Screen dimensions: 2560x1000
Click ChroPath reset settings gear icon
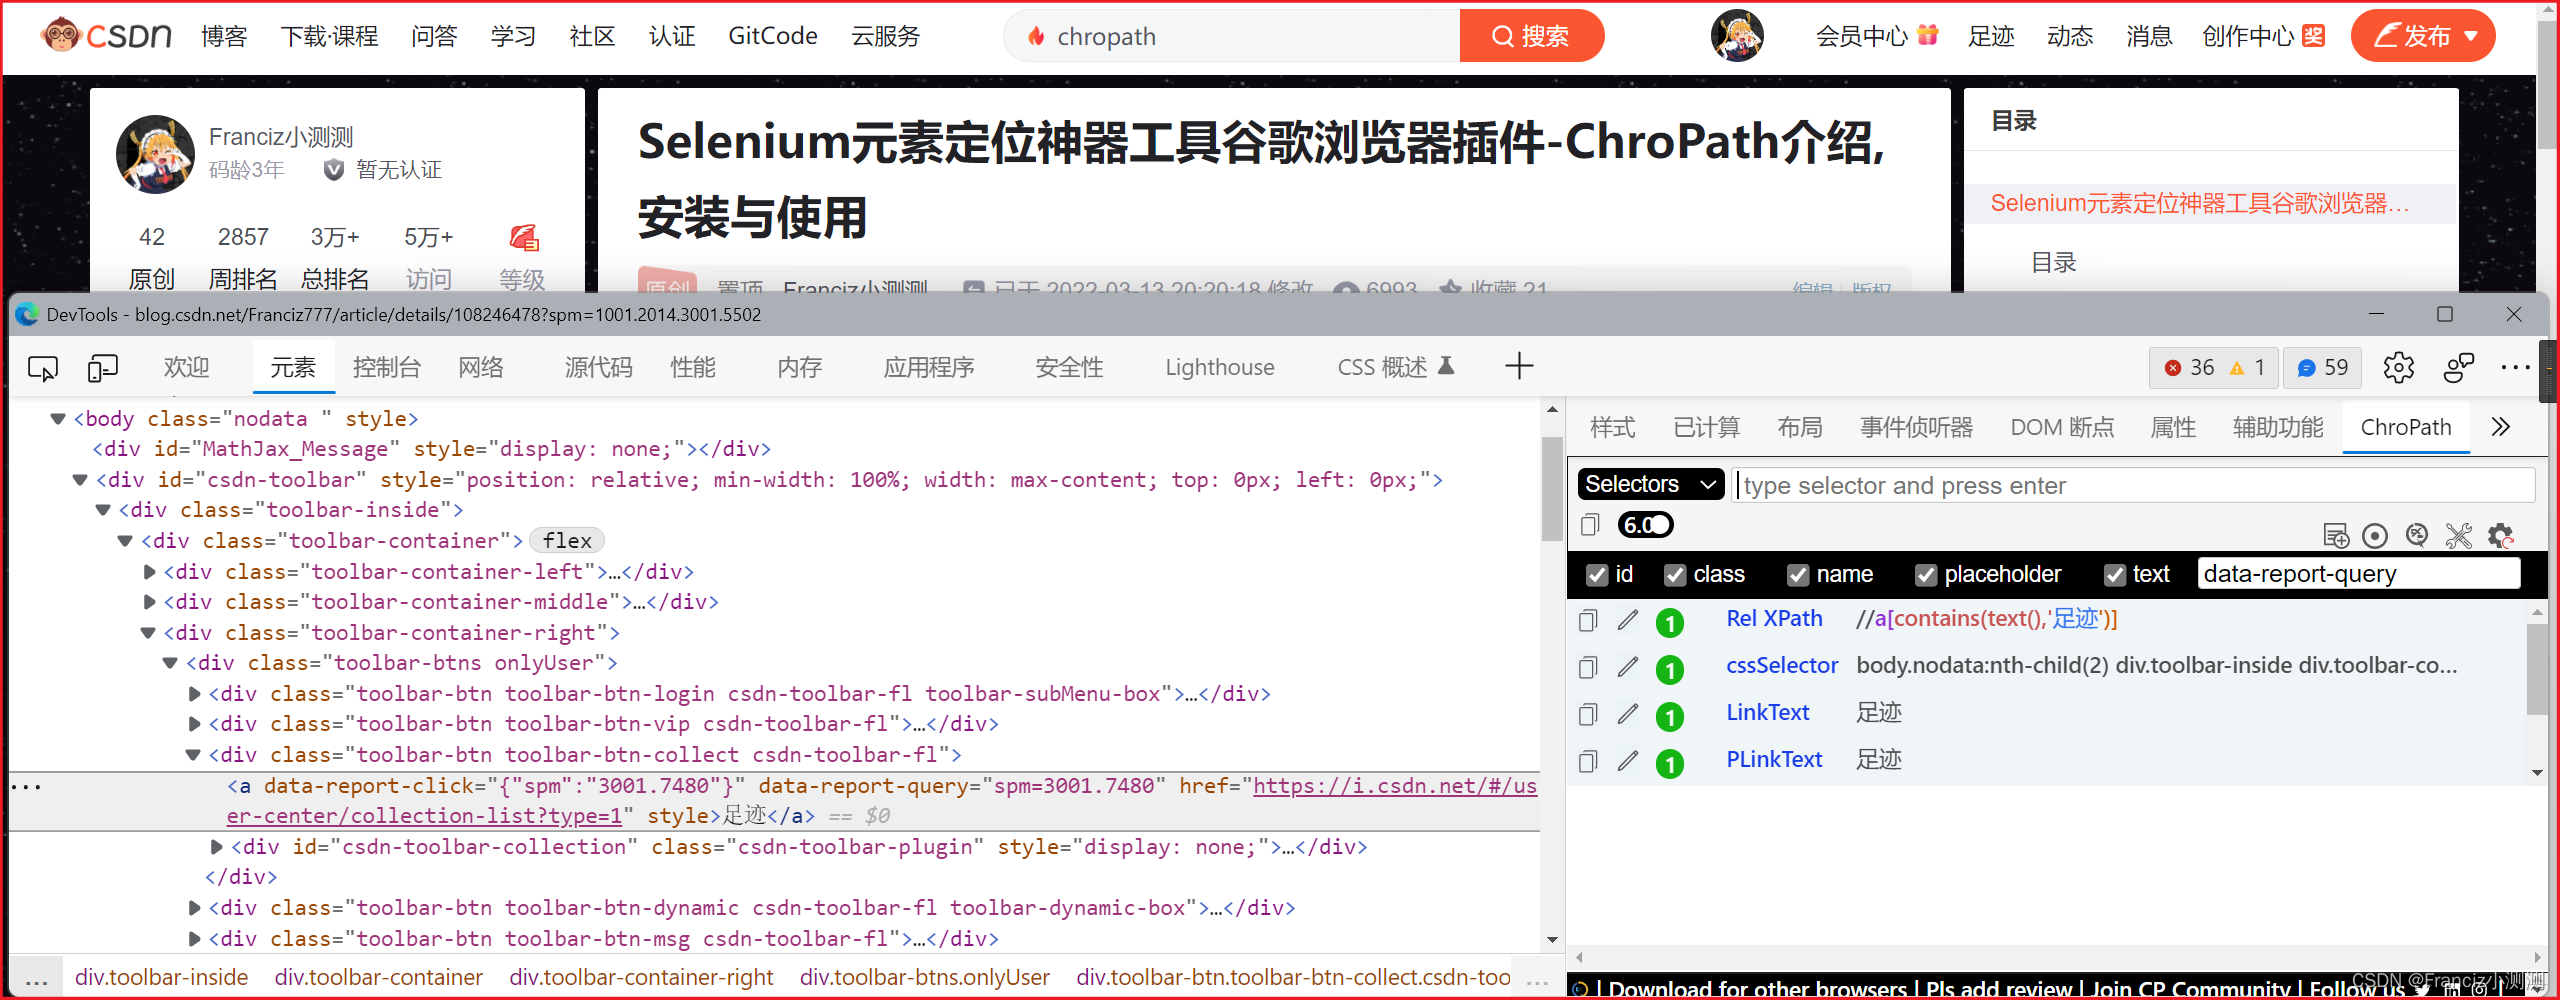pos(2501,536)
